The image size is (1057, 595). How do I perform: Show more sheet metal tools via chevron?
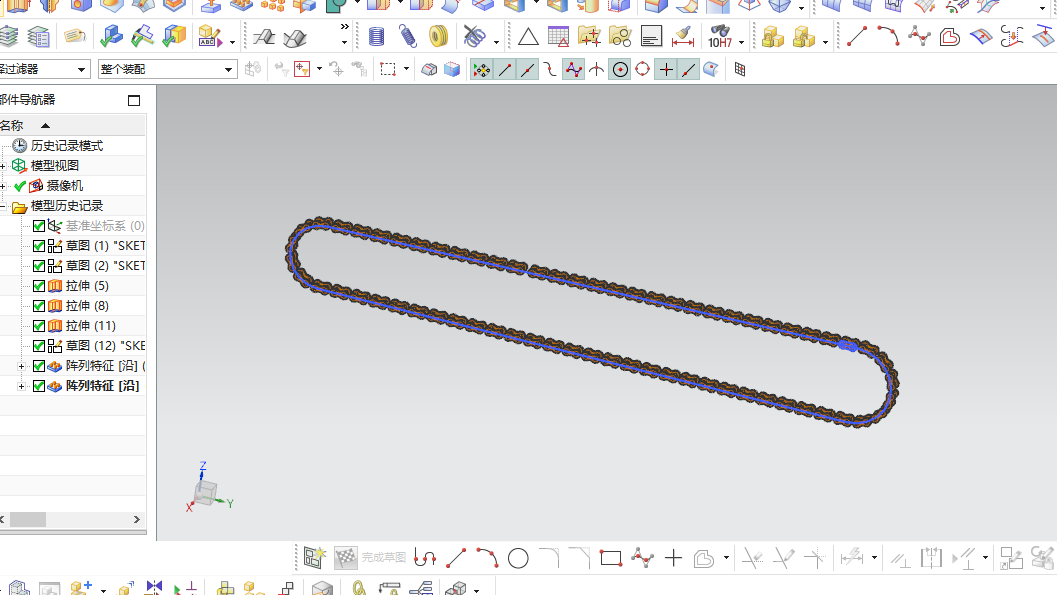coord(344,28)
